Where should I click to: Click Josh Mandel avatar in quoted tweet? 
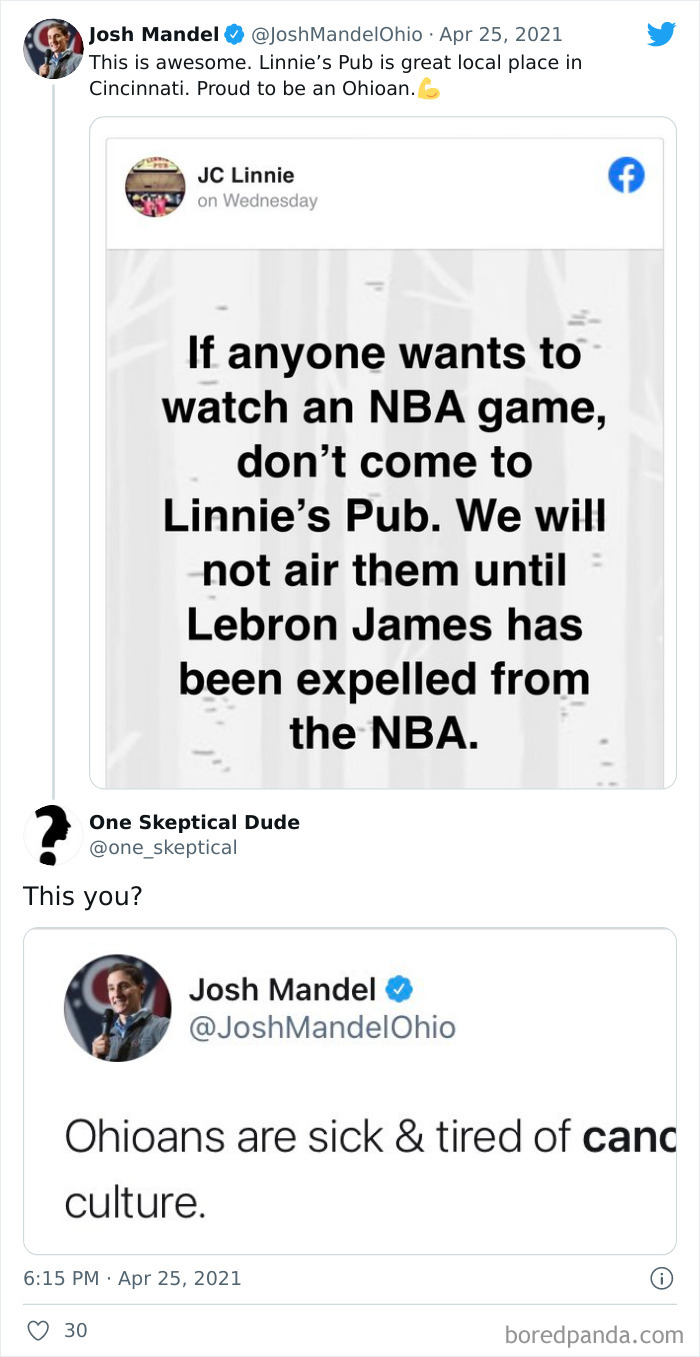tap(118, 1007)
